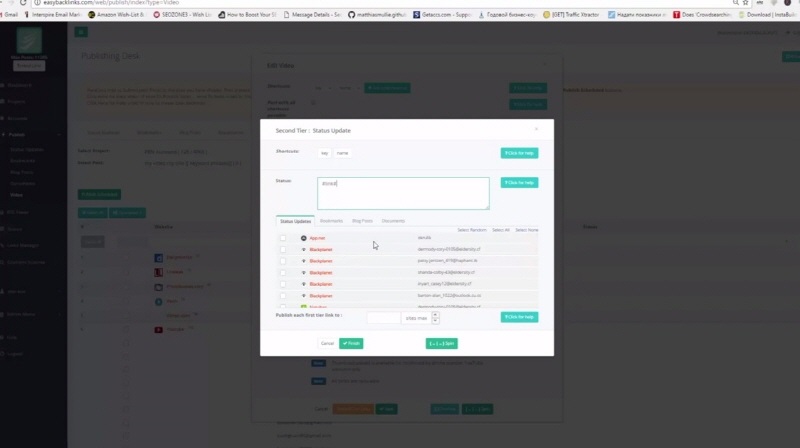800x448 pixels.
Task: Open the matthiasmullie GitHub bookmark
Action: tap(377, 15)
